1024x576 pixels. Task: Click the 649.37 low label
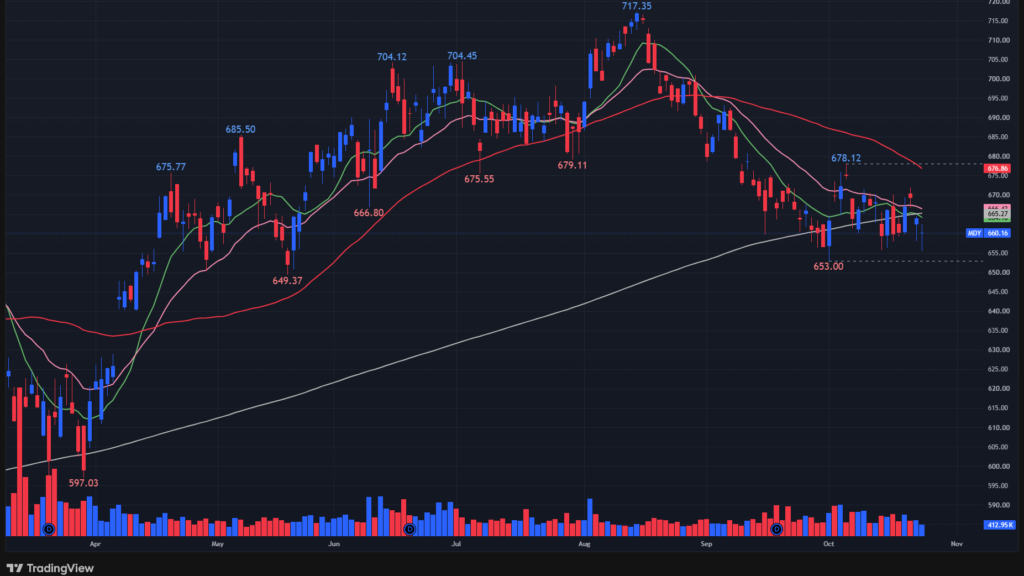pyautogui.click(x=287, y=281)
